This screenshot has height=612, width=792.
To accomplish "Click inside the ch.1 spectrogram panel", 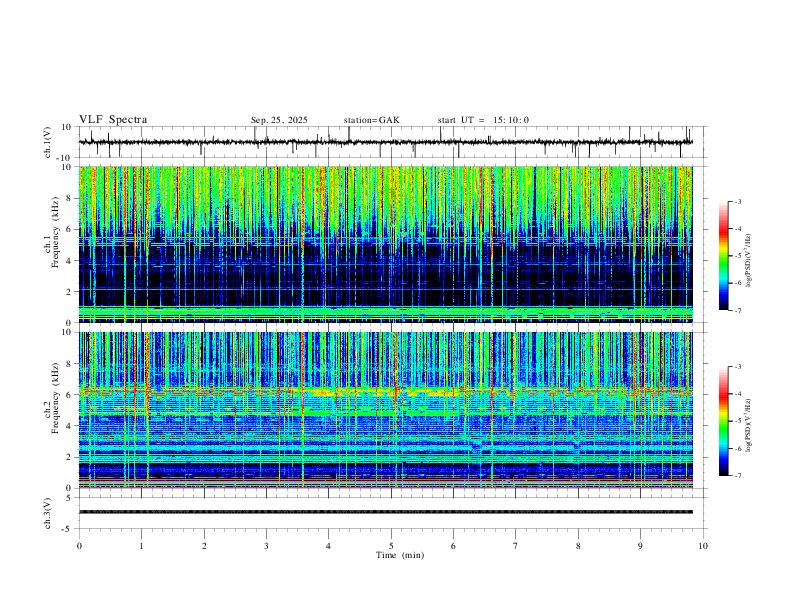I will click(x=385, y=244).
